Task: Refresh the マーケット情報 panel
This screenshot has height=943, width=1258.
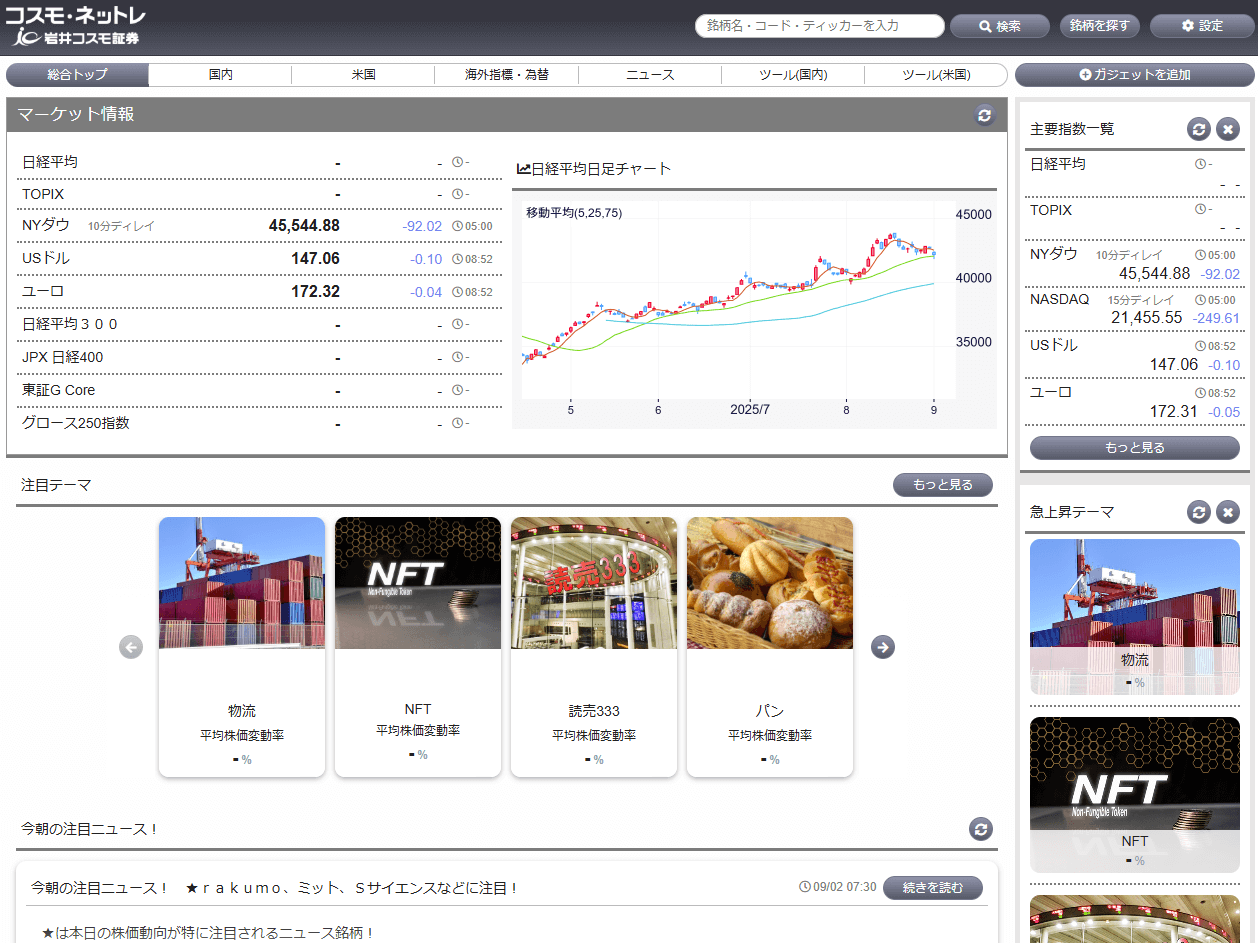Action: pos(985,115)
